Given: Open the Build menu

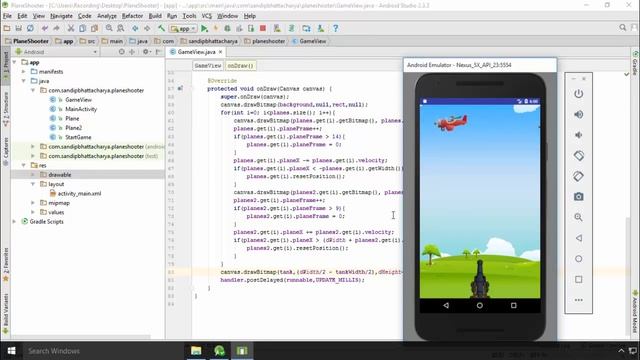Looking at the screenshot, I should pos(155,16).
